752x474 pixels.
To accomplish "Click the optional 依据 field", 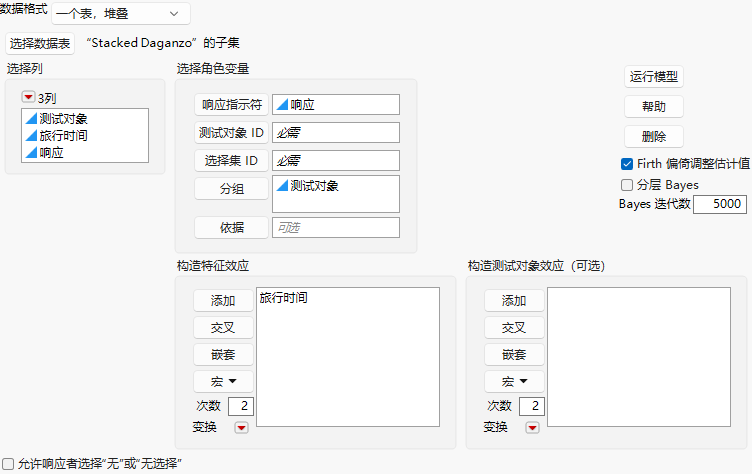I will [336, 227].
